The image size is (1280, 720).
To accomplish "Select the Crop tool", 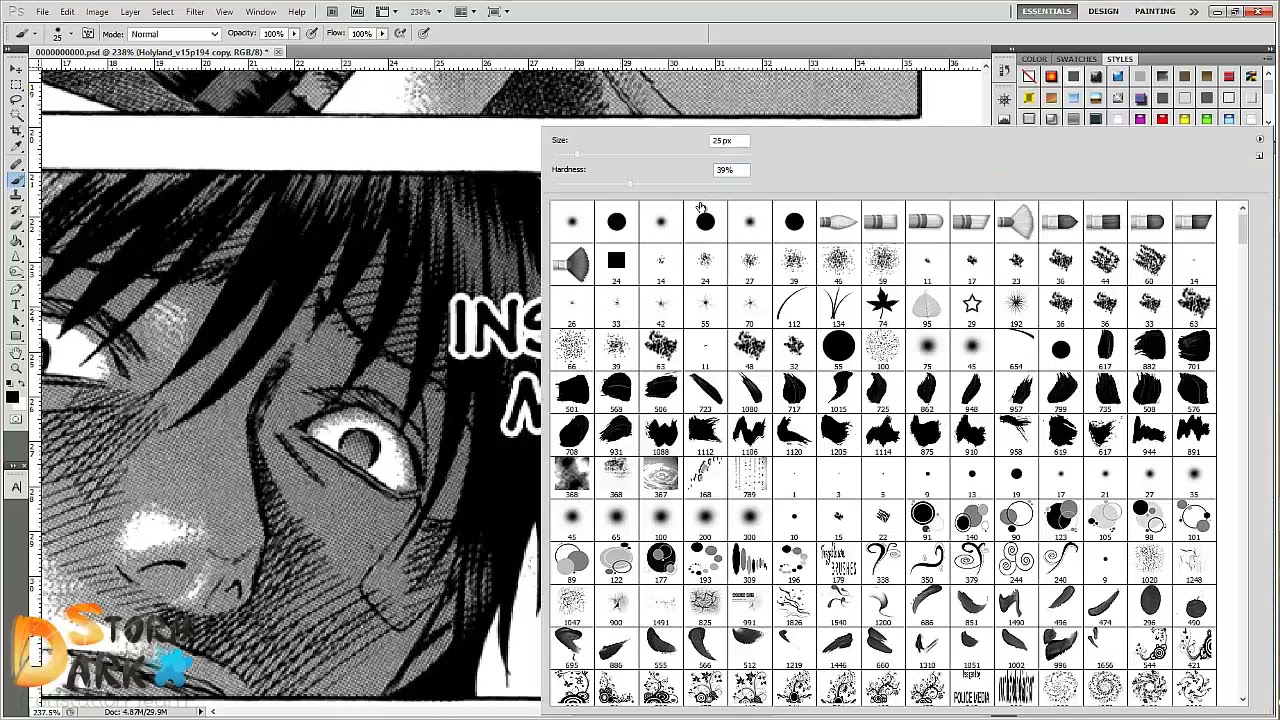I will [16, 132].
